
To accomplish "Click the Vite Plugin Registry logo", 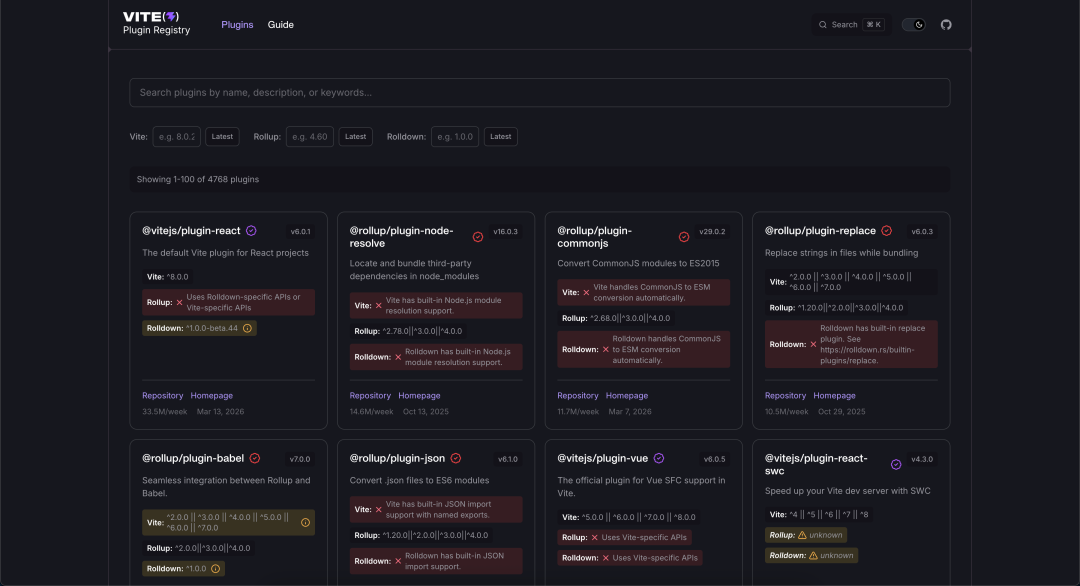I will pos(156,23).
